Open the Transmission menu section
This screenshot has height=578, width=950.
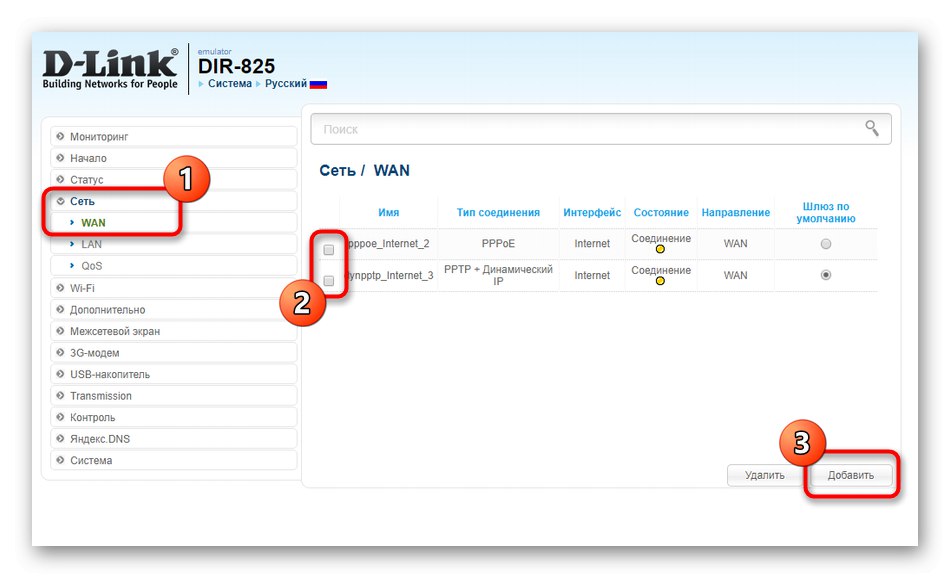tap(174, 396)
